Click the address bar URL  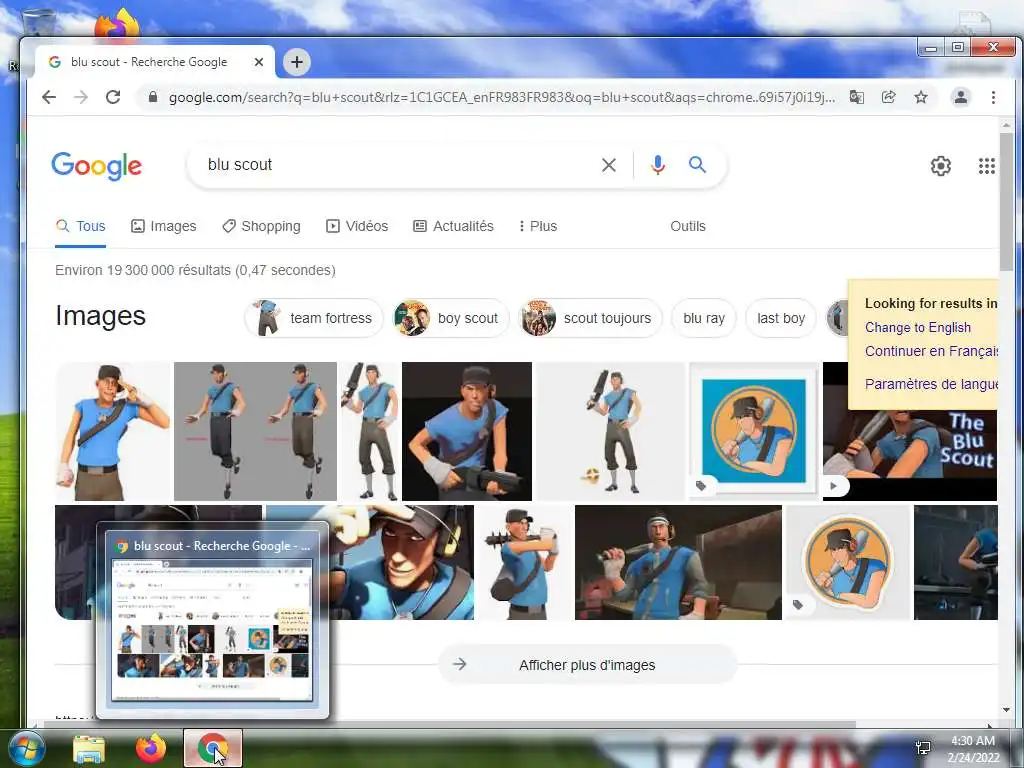point(502,97)
